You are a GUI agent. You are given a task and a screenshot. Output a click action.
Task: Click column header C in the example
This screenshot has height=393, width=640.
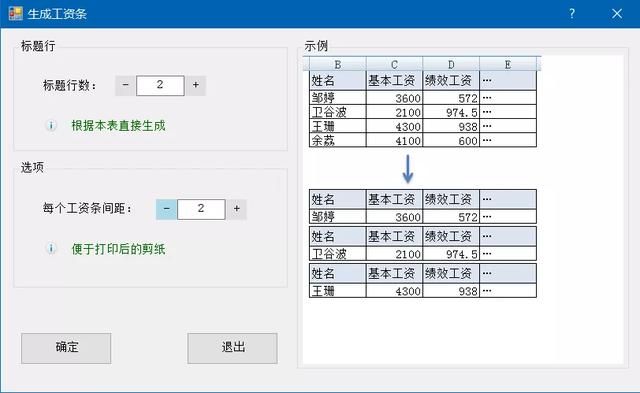(x=394, y=64)
